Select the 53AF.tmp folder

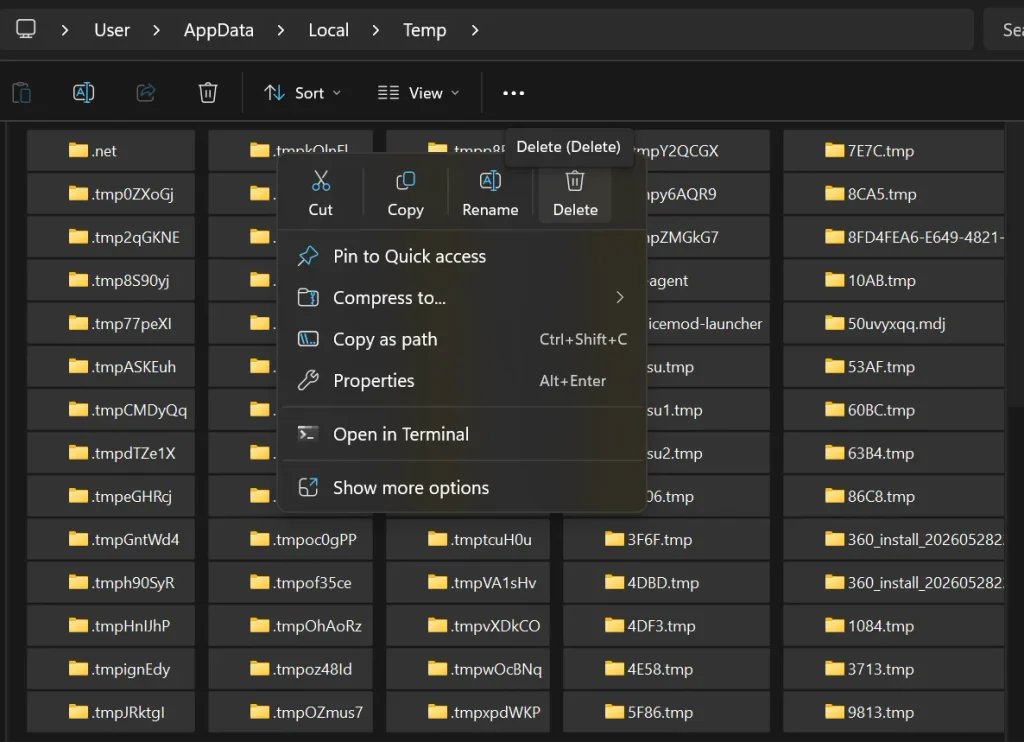tap(893, 366)
